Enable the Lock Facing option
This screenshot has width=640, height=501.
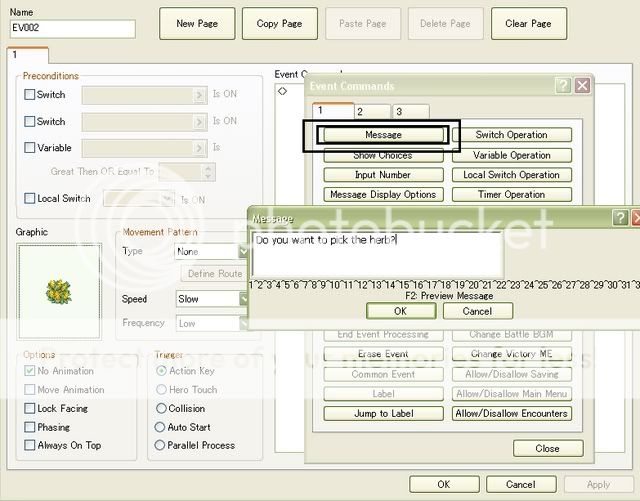pos(30,409)
